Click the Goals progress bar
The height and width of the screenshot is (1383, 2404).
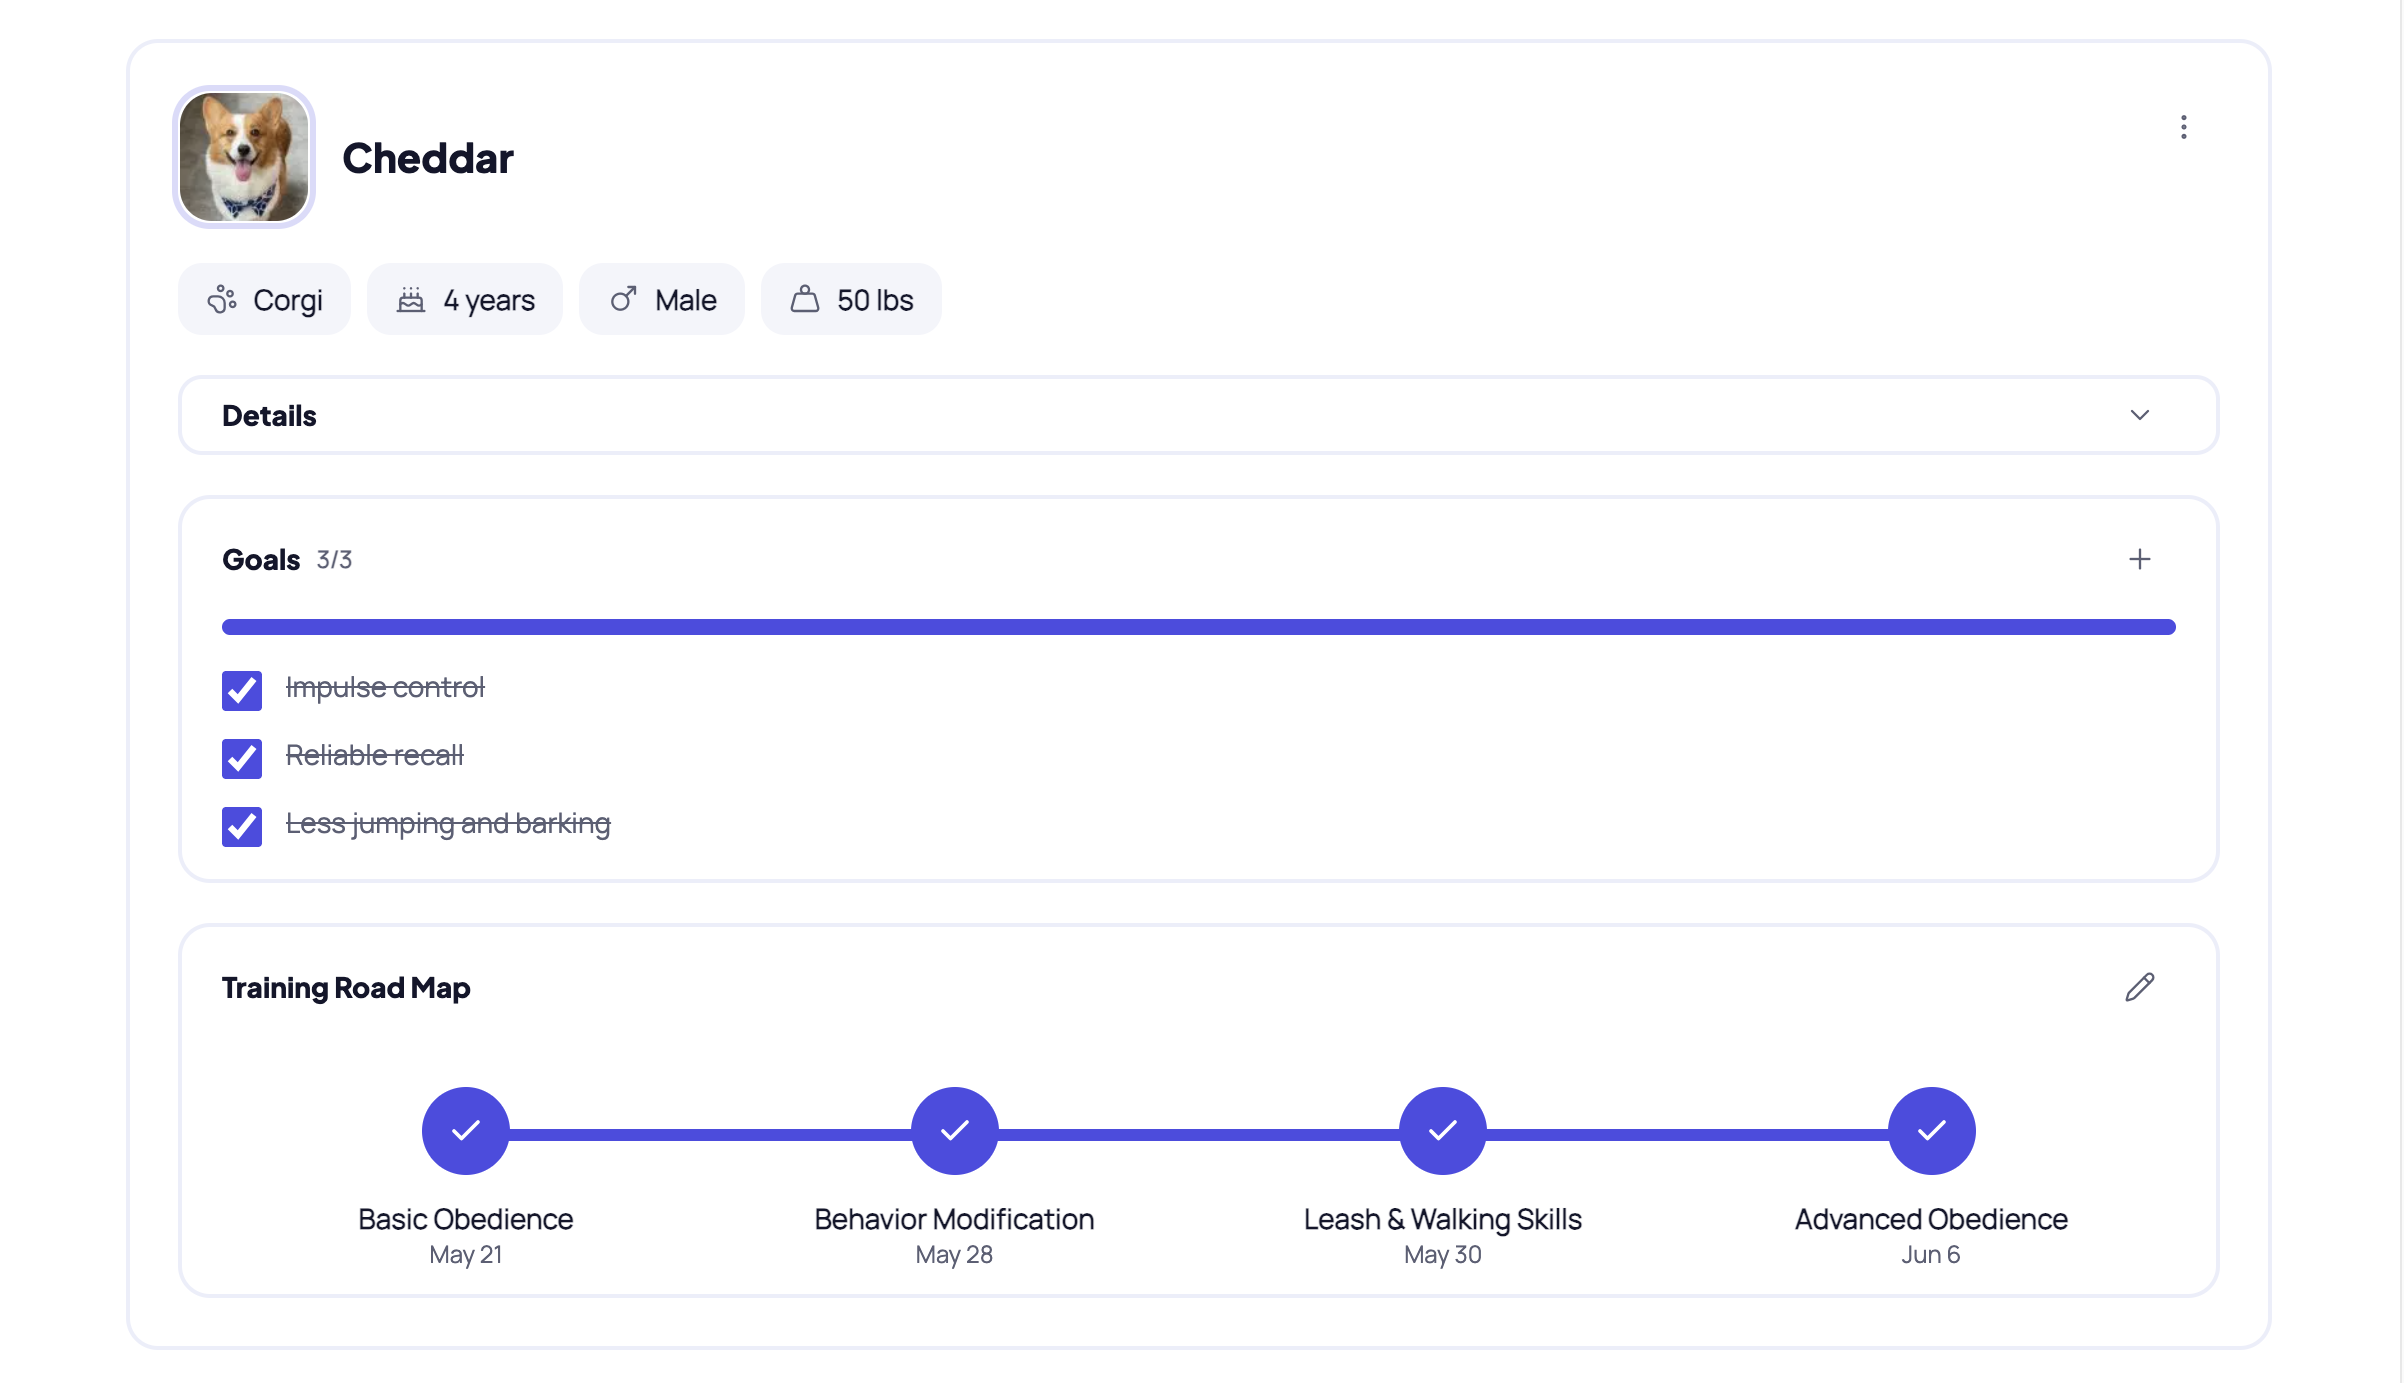tap(1198, 627)
